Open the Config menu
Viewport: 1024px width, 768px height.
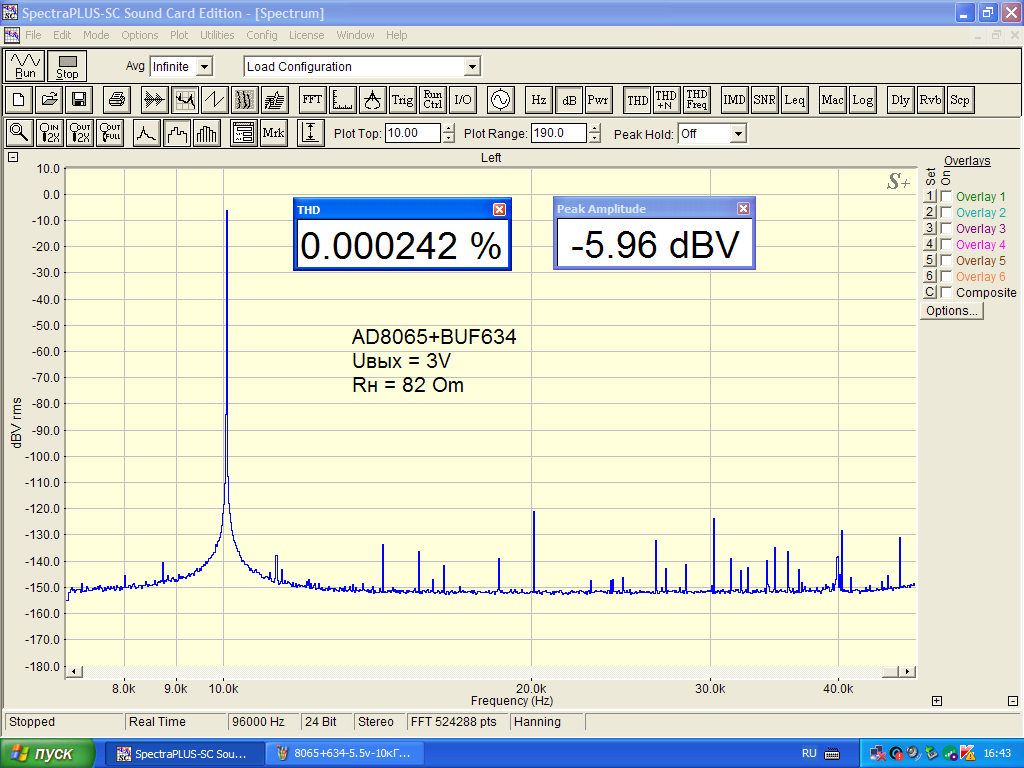point(262,35)
